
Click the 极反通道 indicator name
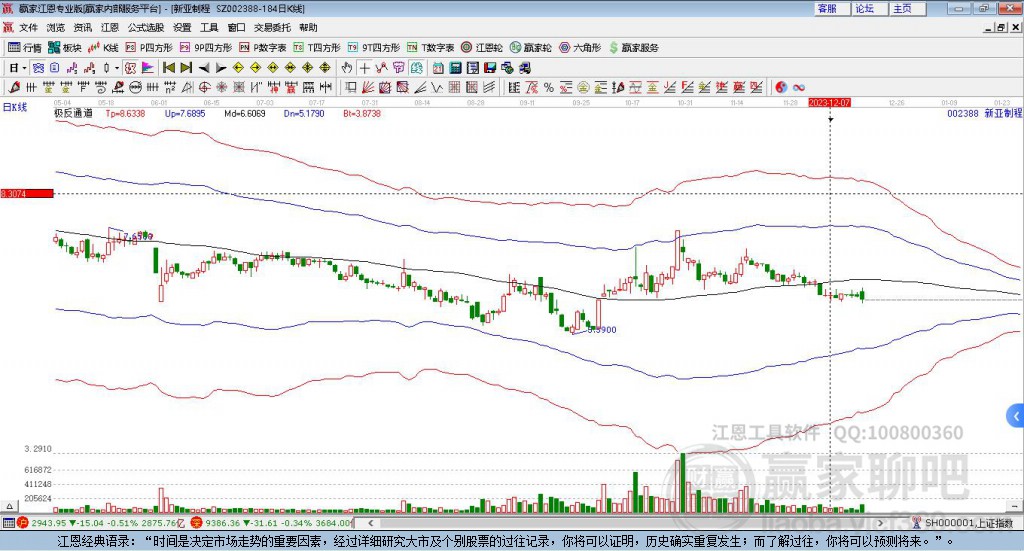pyautogui.click(x=73, y=114)
